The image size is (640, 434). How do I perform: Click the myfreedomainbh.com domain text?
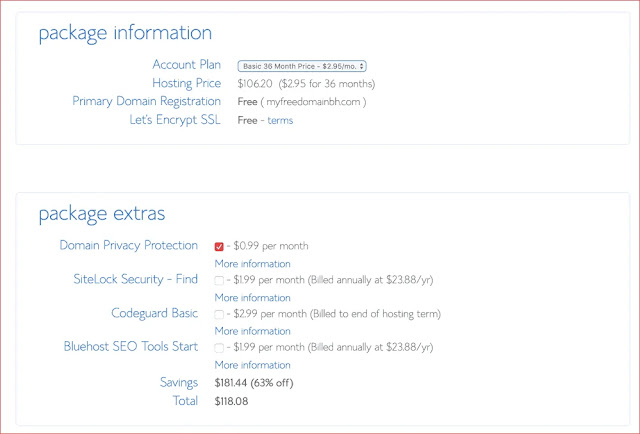click(x=313, y=102)
